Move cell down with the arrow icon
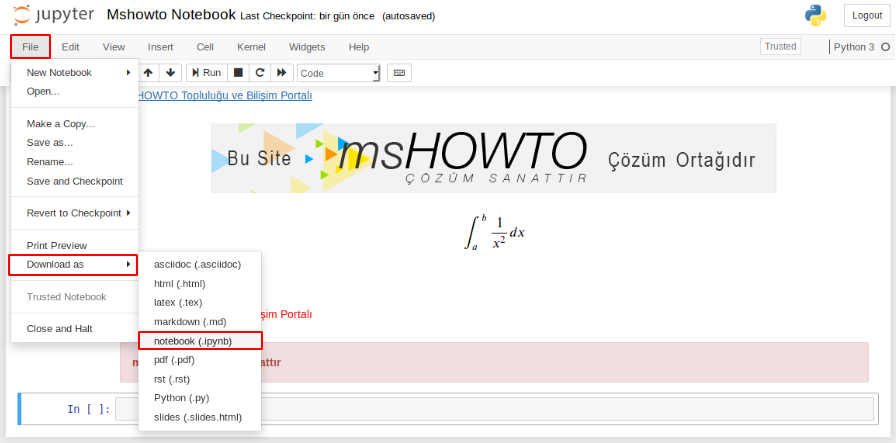Screen dimensions: 896x443 [x=170, y=73]
